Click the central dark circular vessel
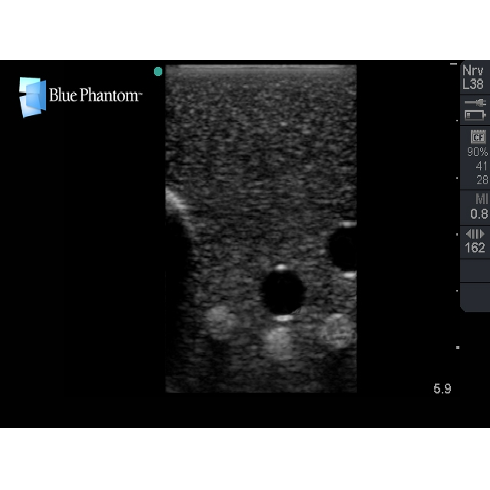This screenshot has height=490, width=490. click(x=283, y=292)
